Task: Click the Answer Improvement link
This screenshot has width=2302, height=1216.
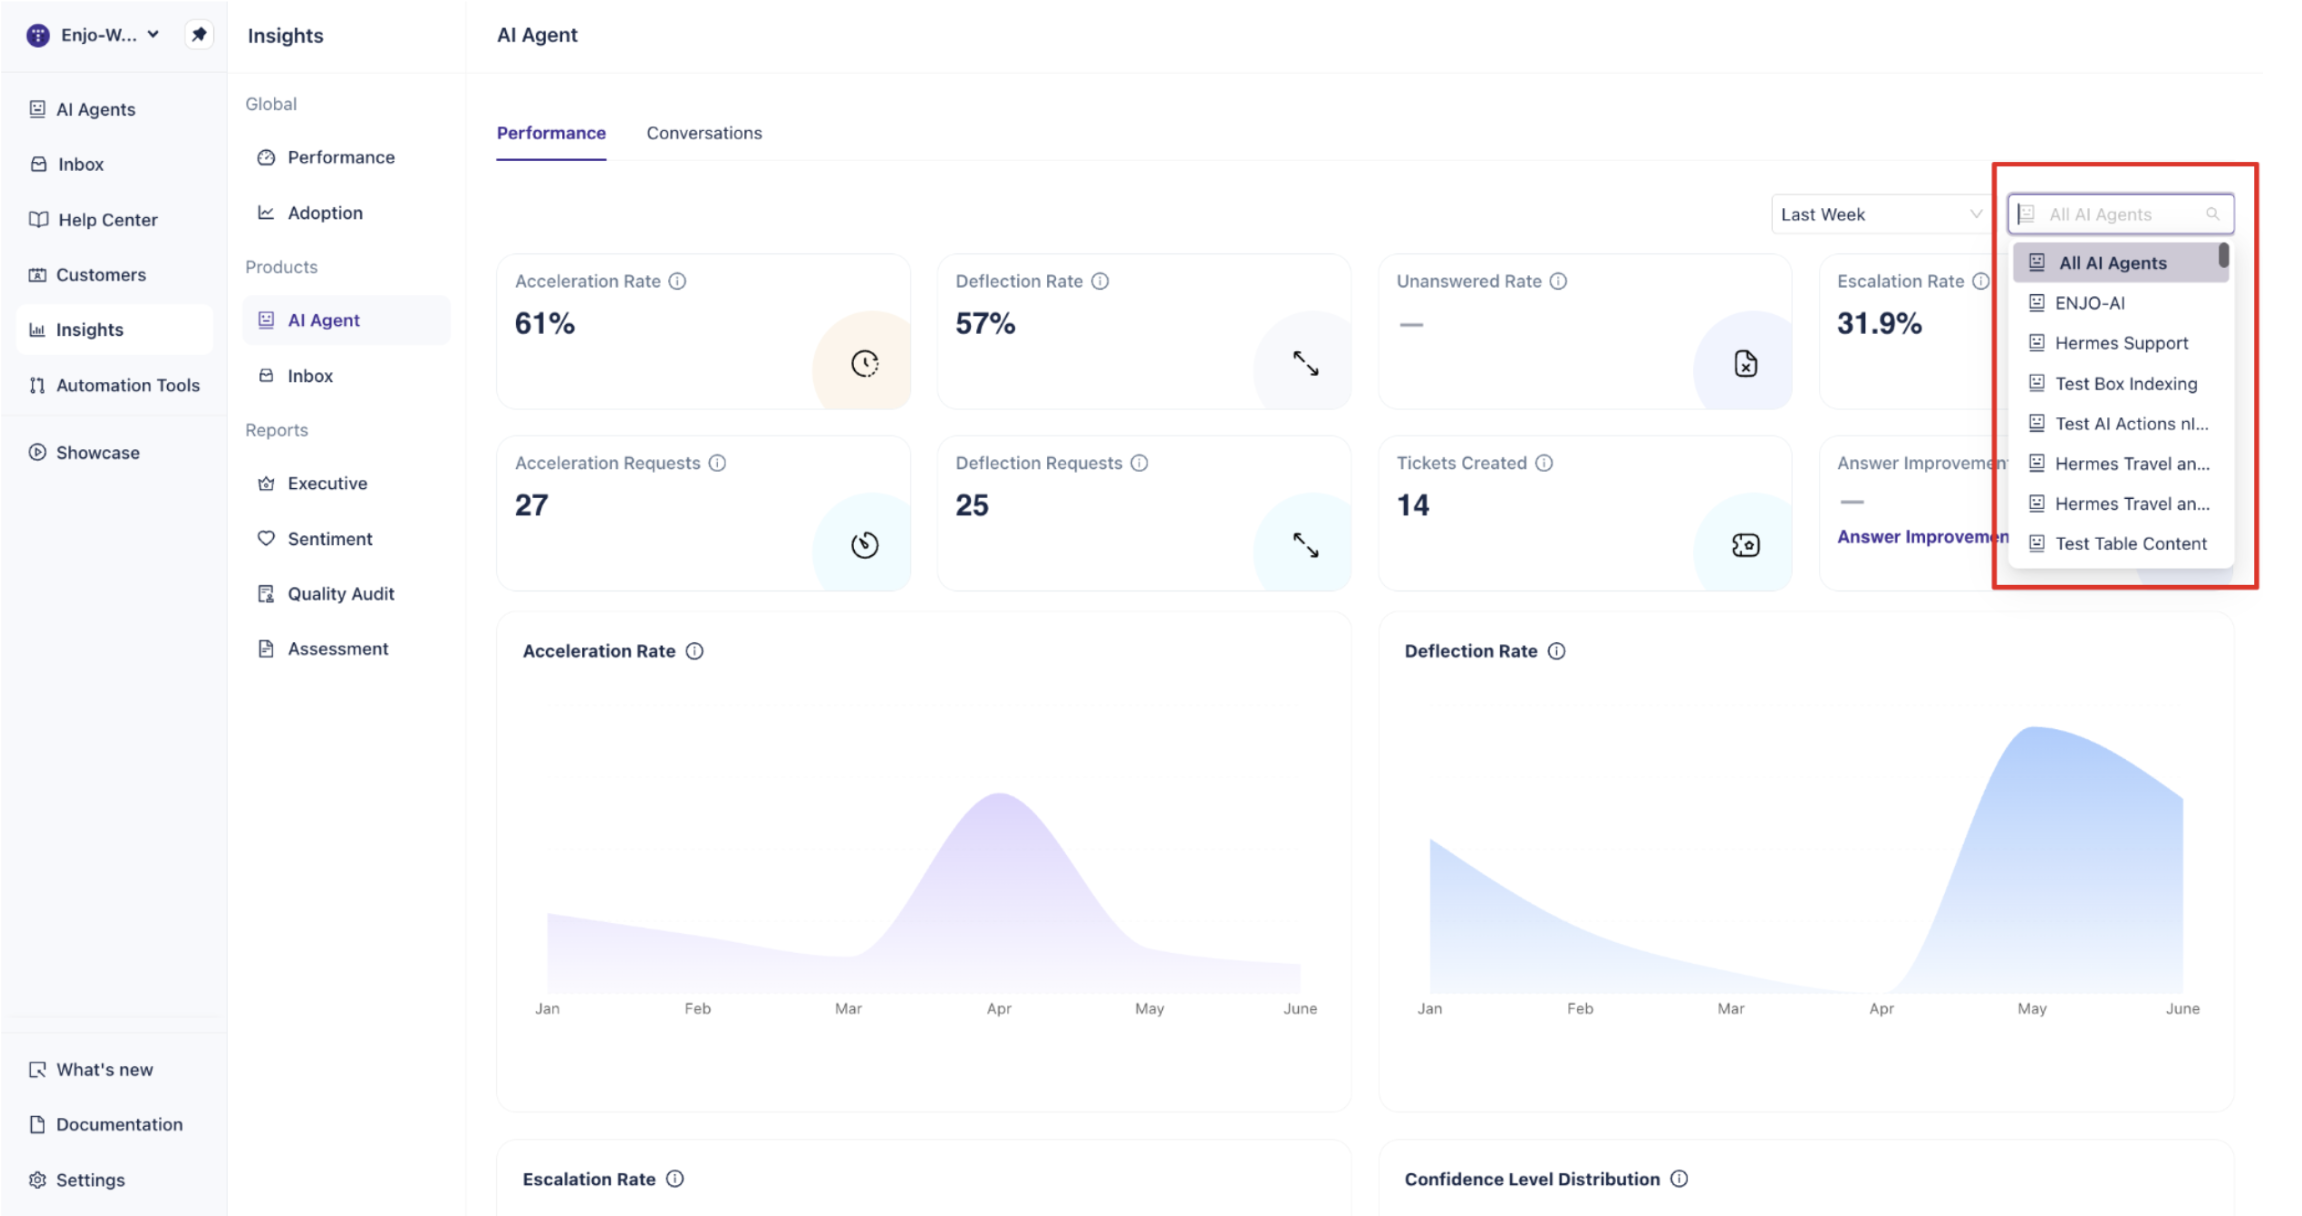Action: point(1922,537)
